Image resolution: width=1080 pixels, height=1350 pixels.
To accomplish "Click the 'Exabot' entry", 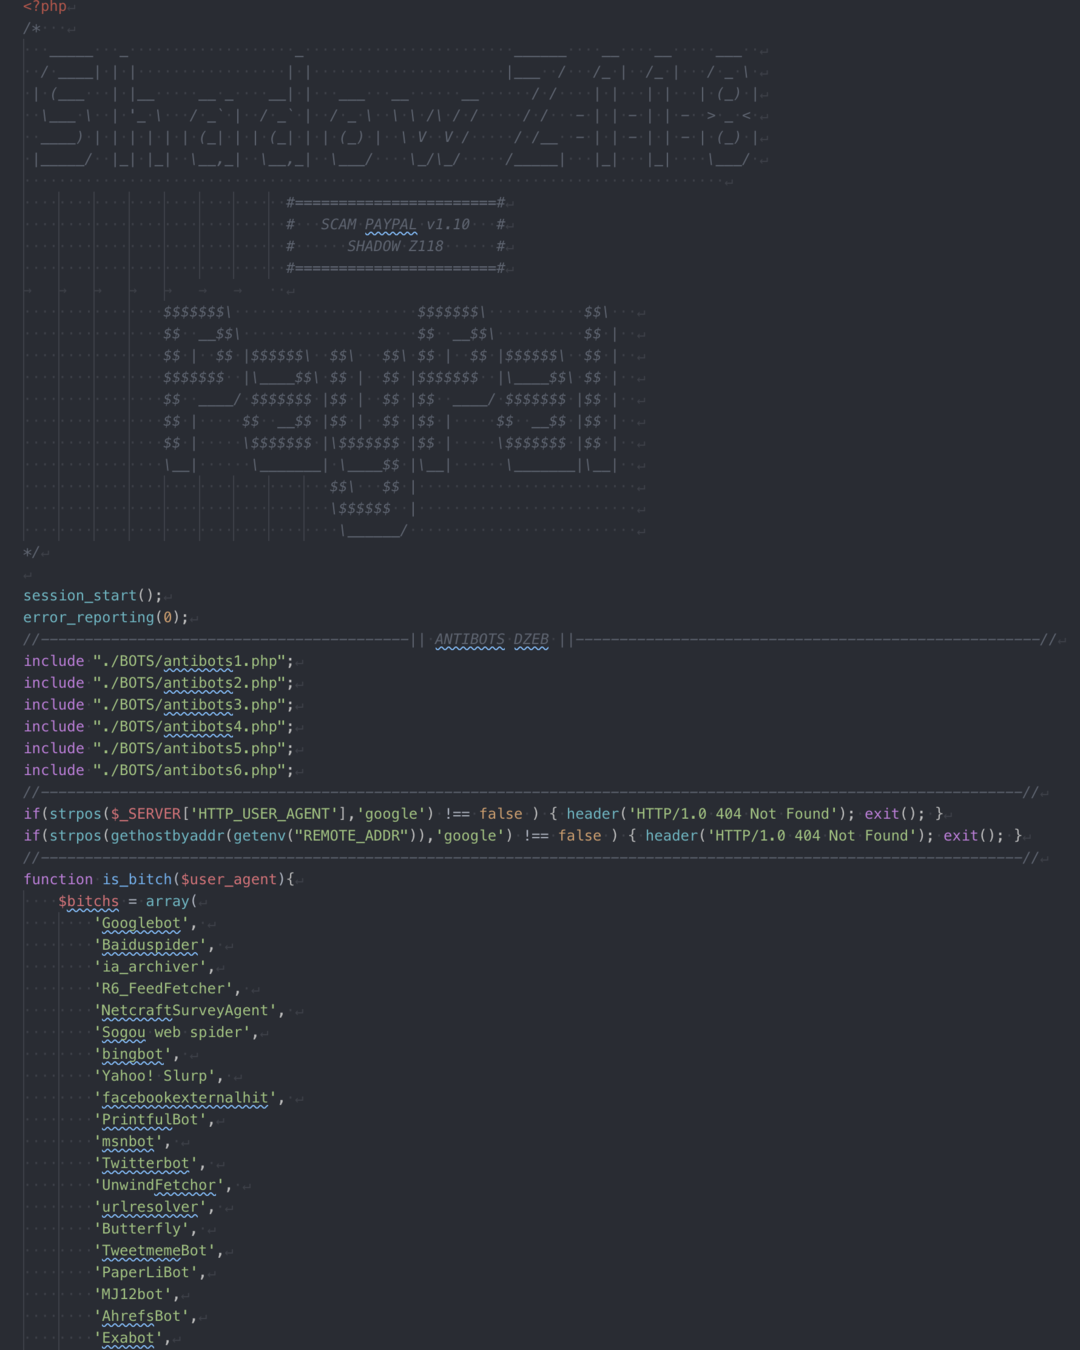I will pos(129,1339).
